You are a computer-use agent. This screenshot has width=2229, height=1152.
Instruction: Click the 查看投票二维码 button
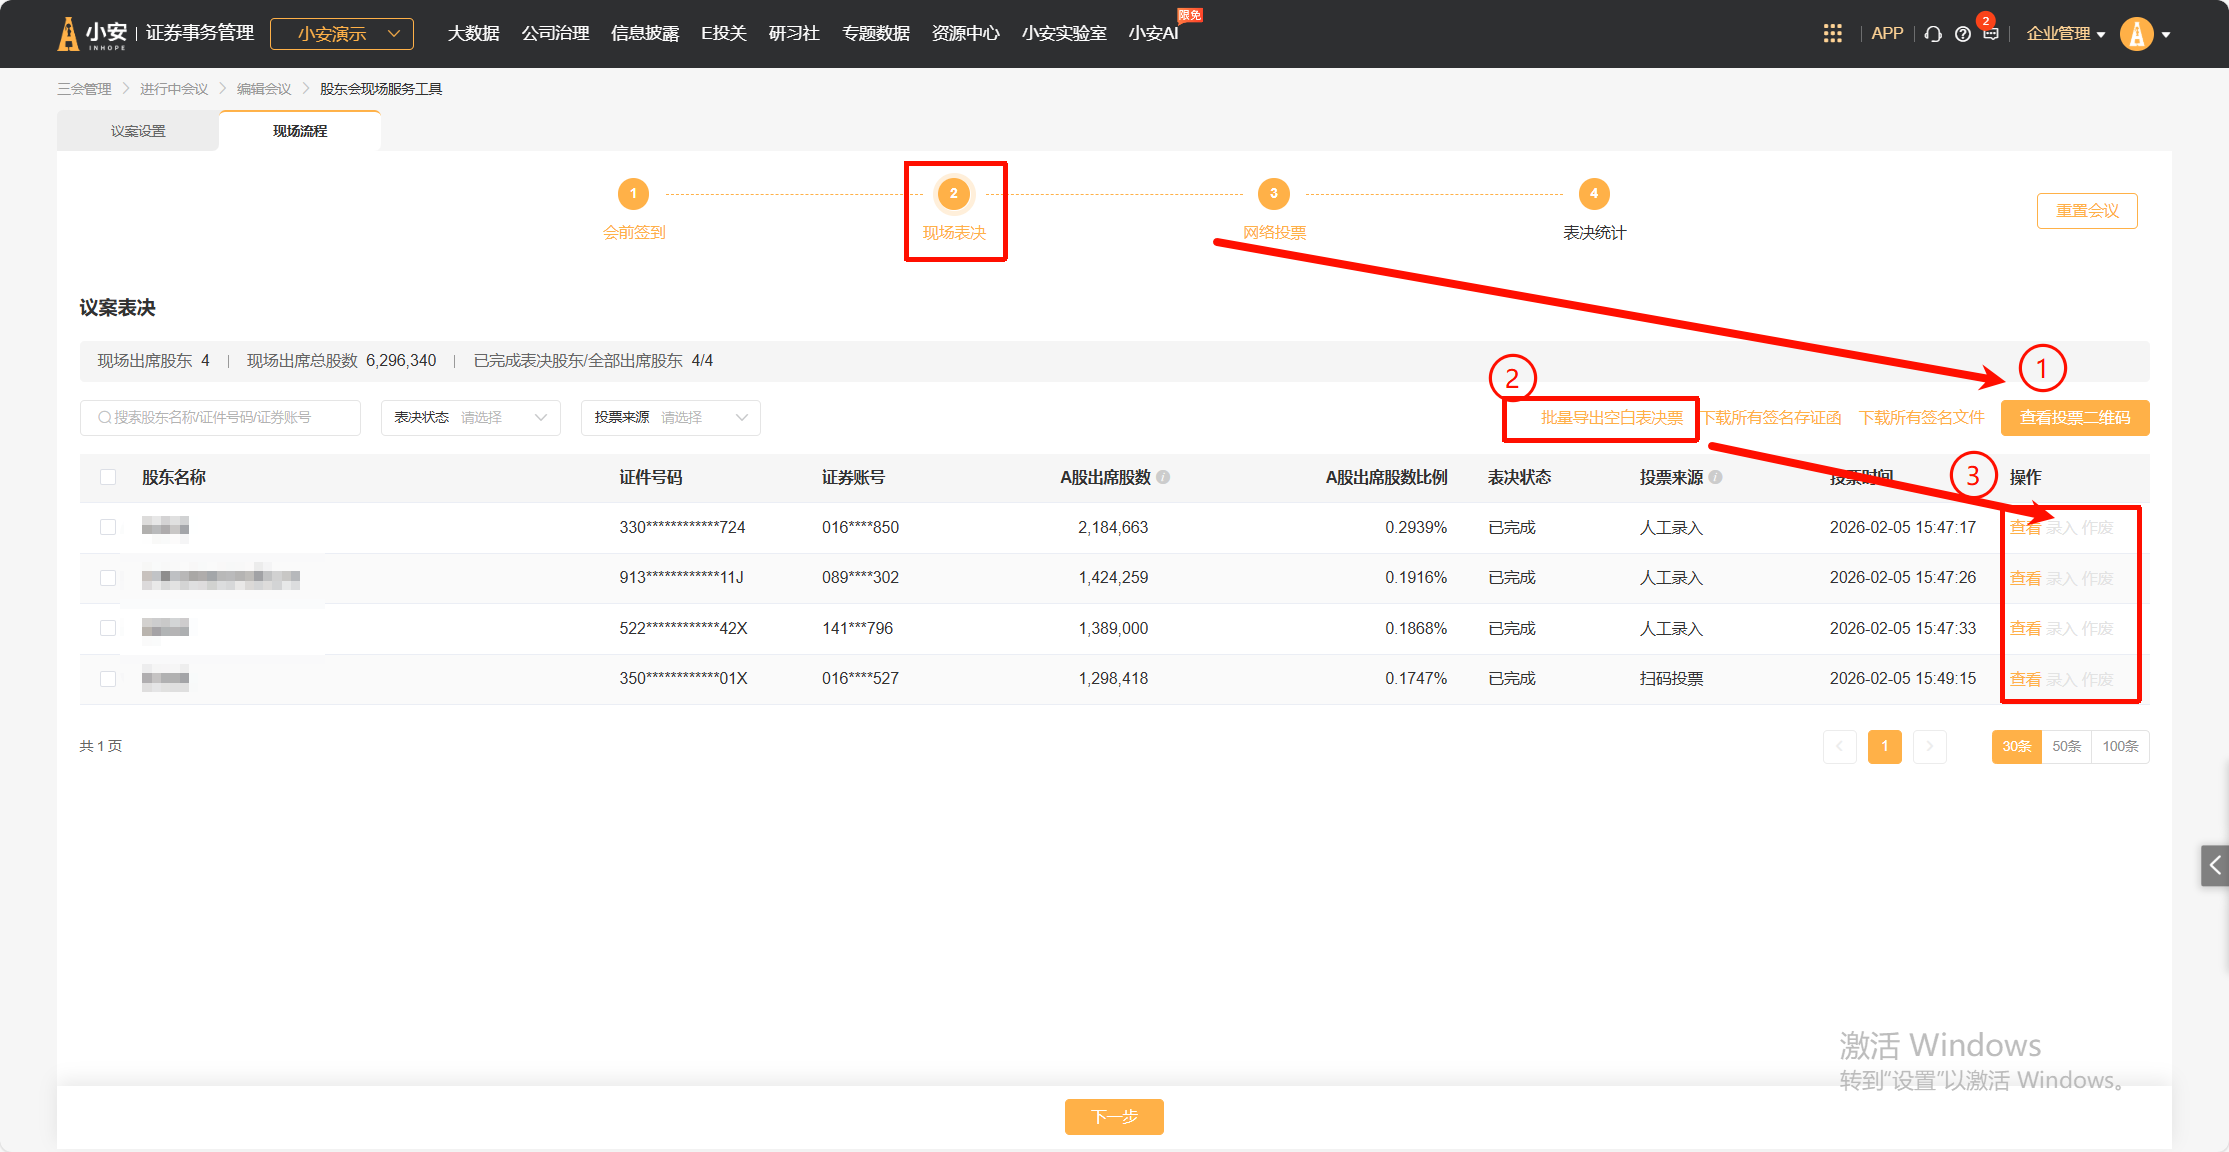tap(2074, 418)
